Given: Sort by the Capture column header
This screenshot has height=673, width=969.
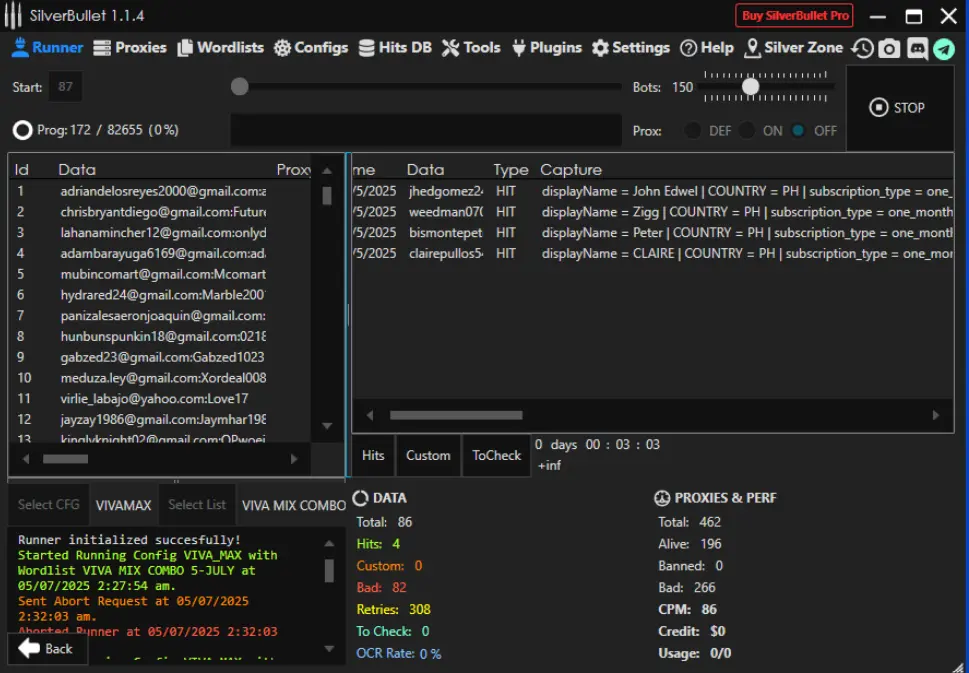Looking at the screenshot, I should click(570, 169).
